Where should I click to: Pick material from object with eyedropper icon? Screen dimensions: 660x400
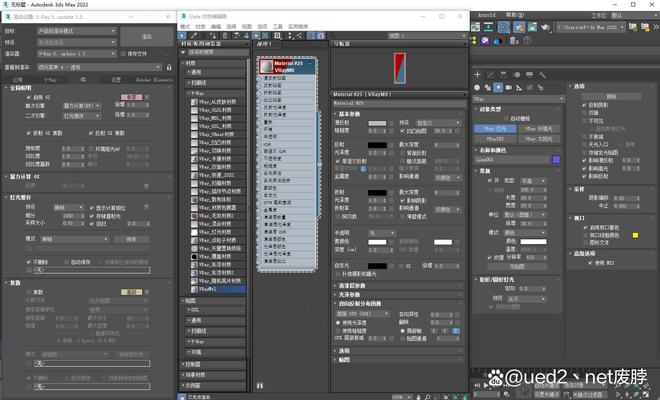pos(194,36)
